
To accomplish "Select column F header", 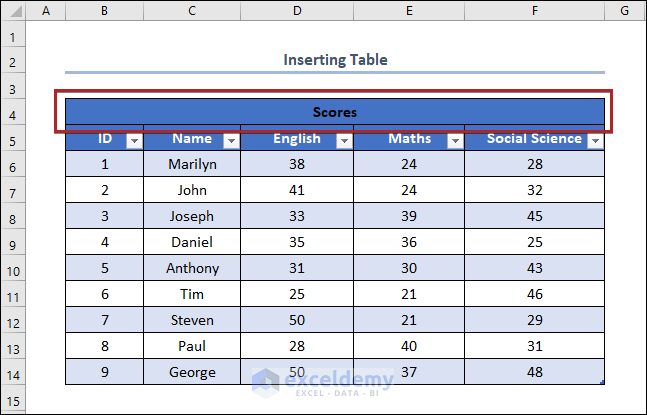I will (x=535, y=10).
